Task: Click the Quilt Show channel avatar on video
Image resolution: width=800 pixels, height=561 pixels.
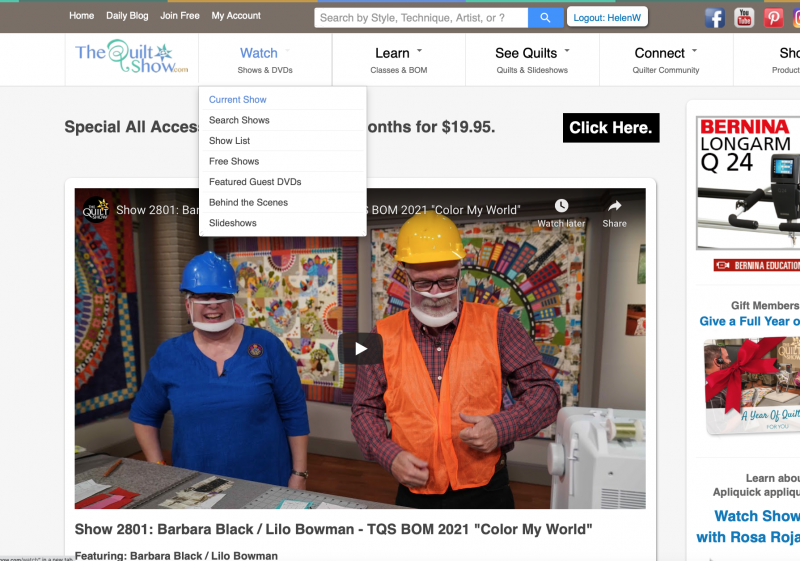Action: (96, 209)
